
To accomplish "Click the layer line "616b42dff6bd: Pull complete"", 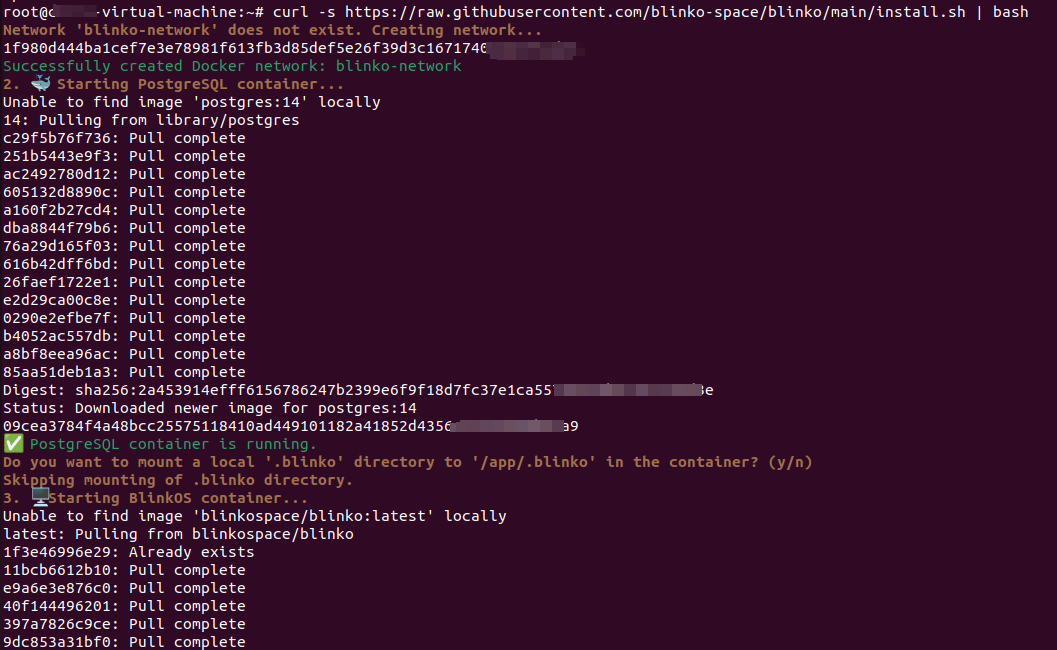I will 124,264.
